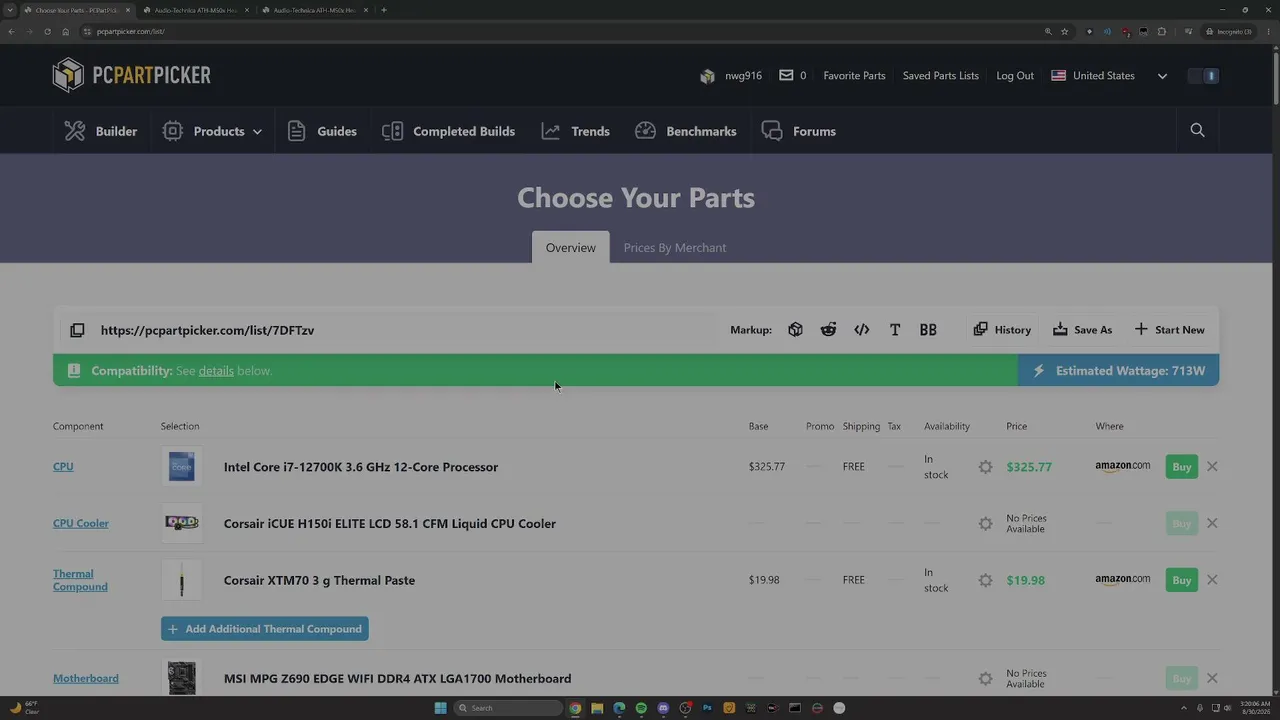Visit the Forums section

(799, 131)
